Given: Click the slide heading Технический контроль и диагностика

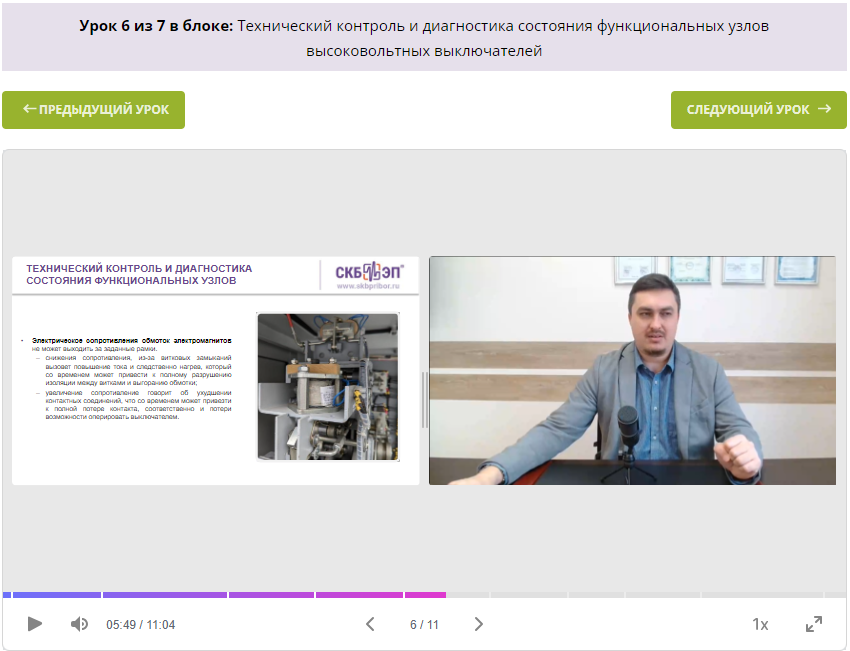Looking at the screenshot, I should [139, 274].
